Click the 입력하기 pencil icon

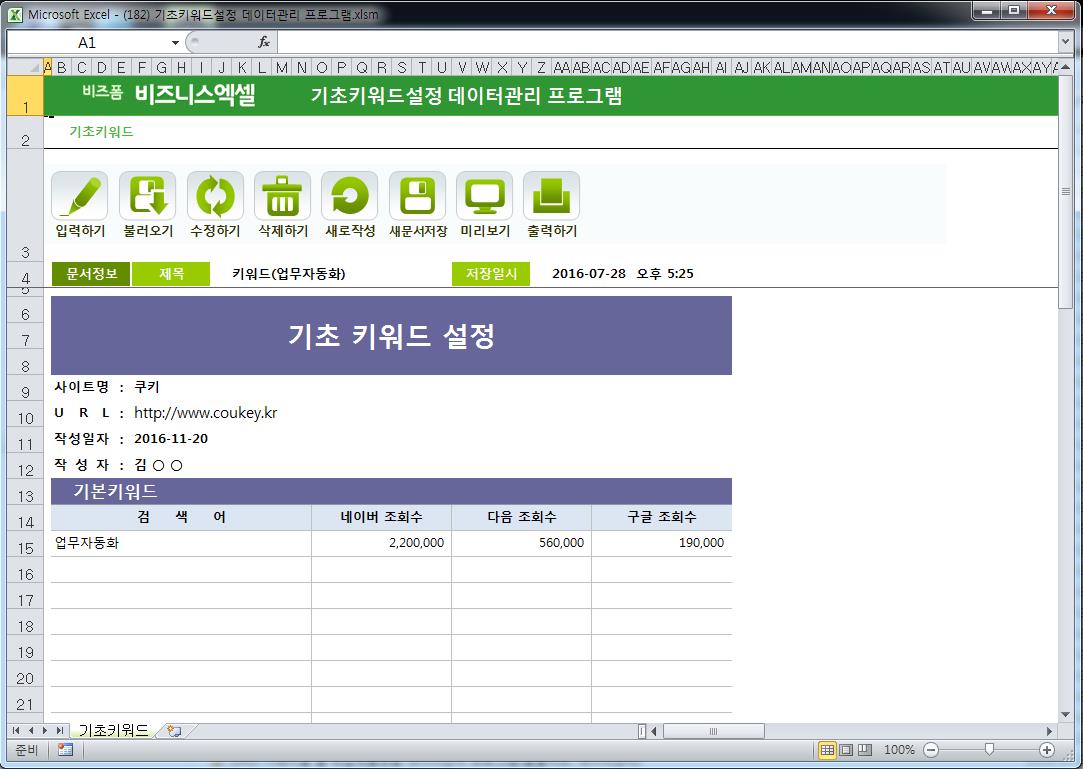79,196
